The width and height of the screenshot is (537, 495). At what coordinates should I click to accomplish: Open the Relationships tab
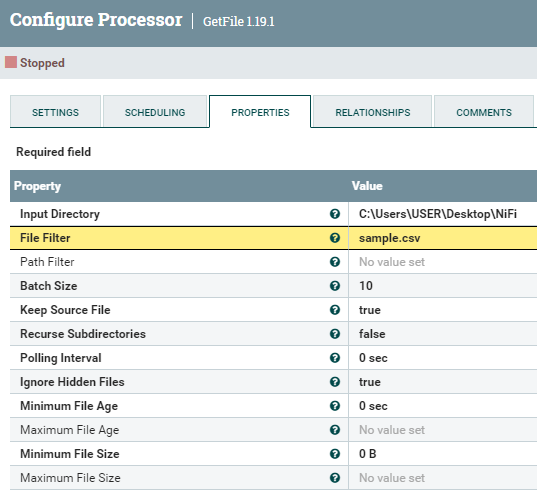(373, 112)
